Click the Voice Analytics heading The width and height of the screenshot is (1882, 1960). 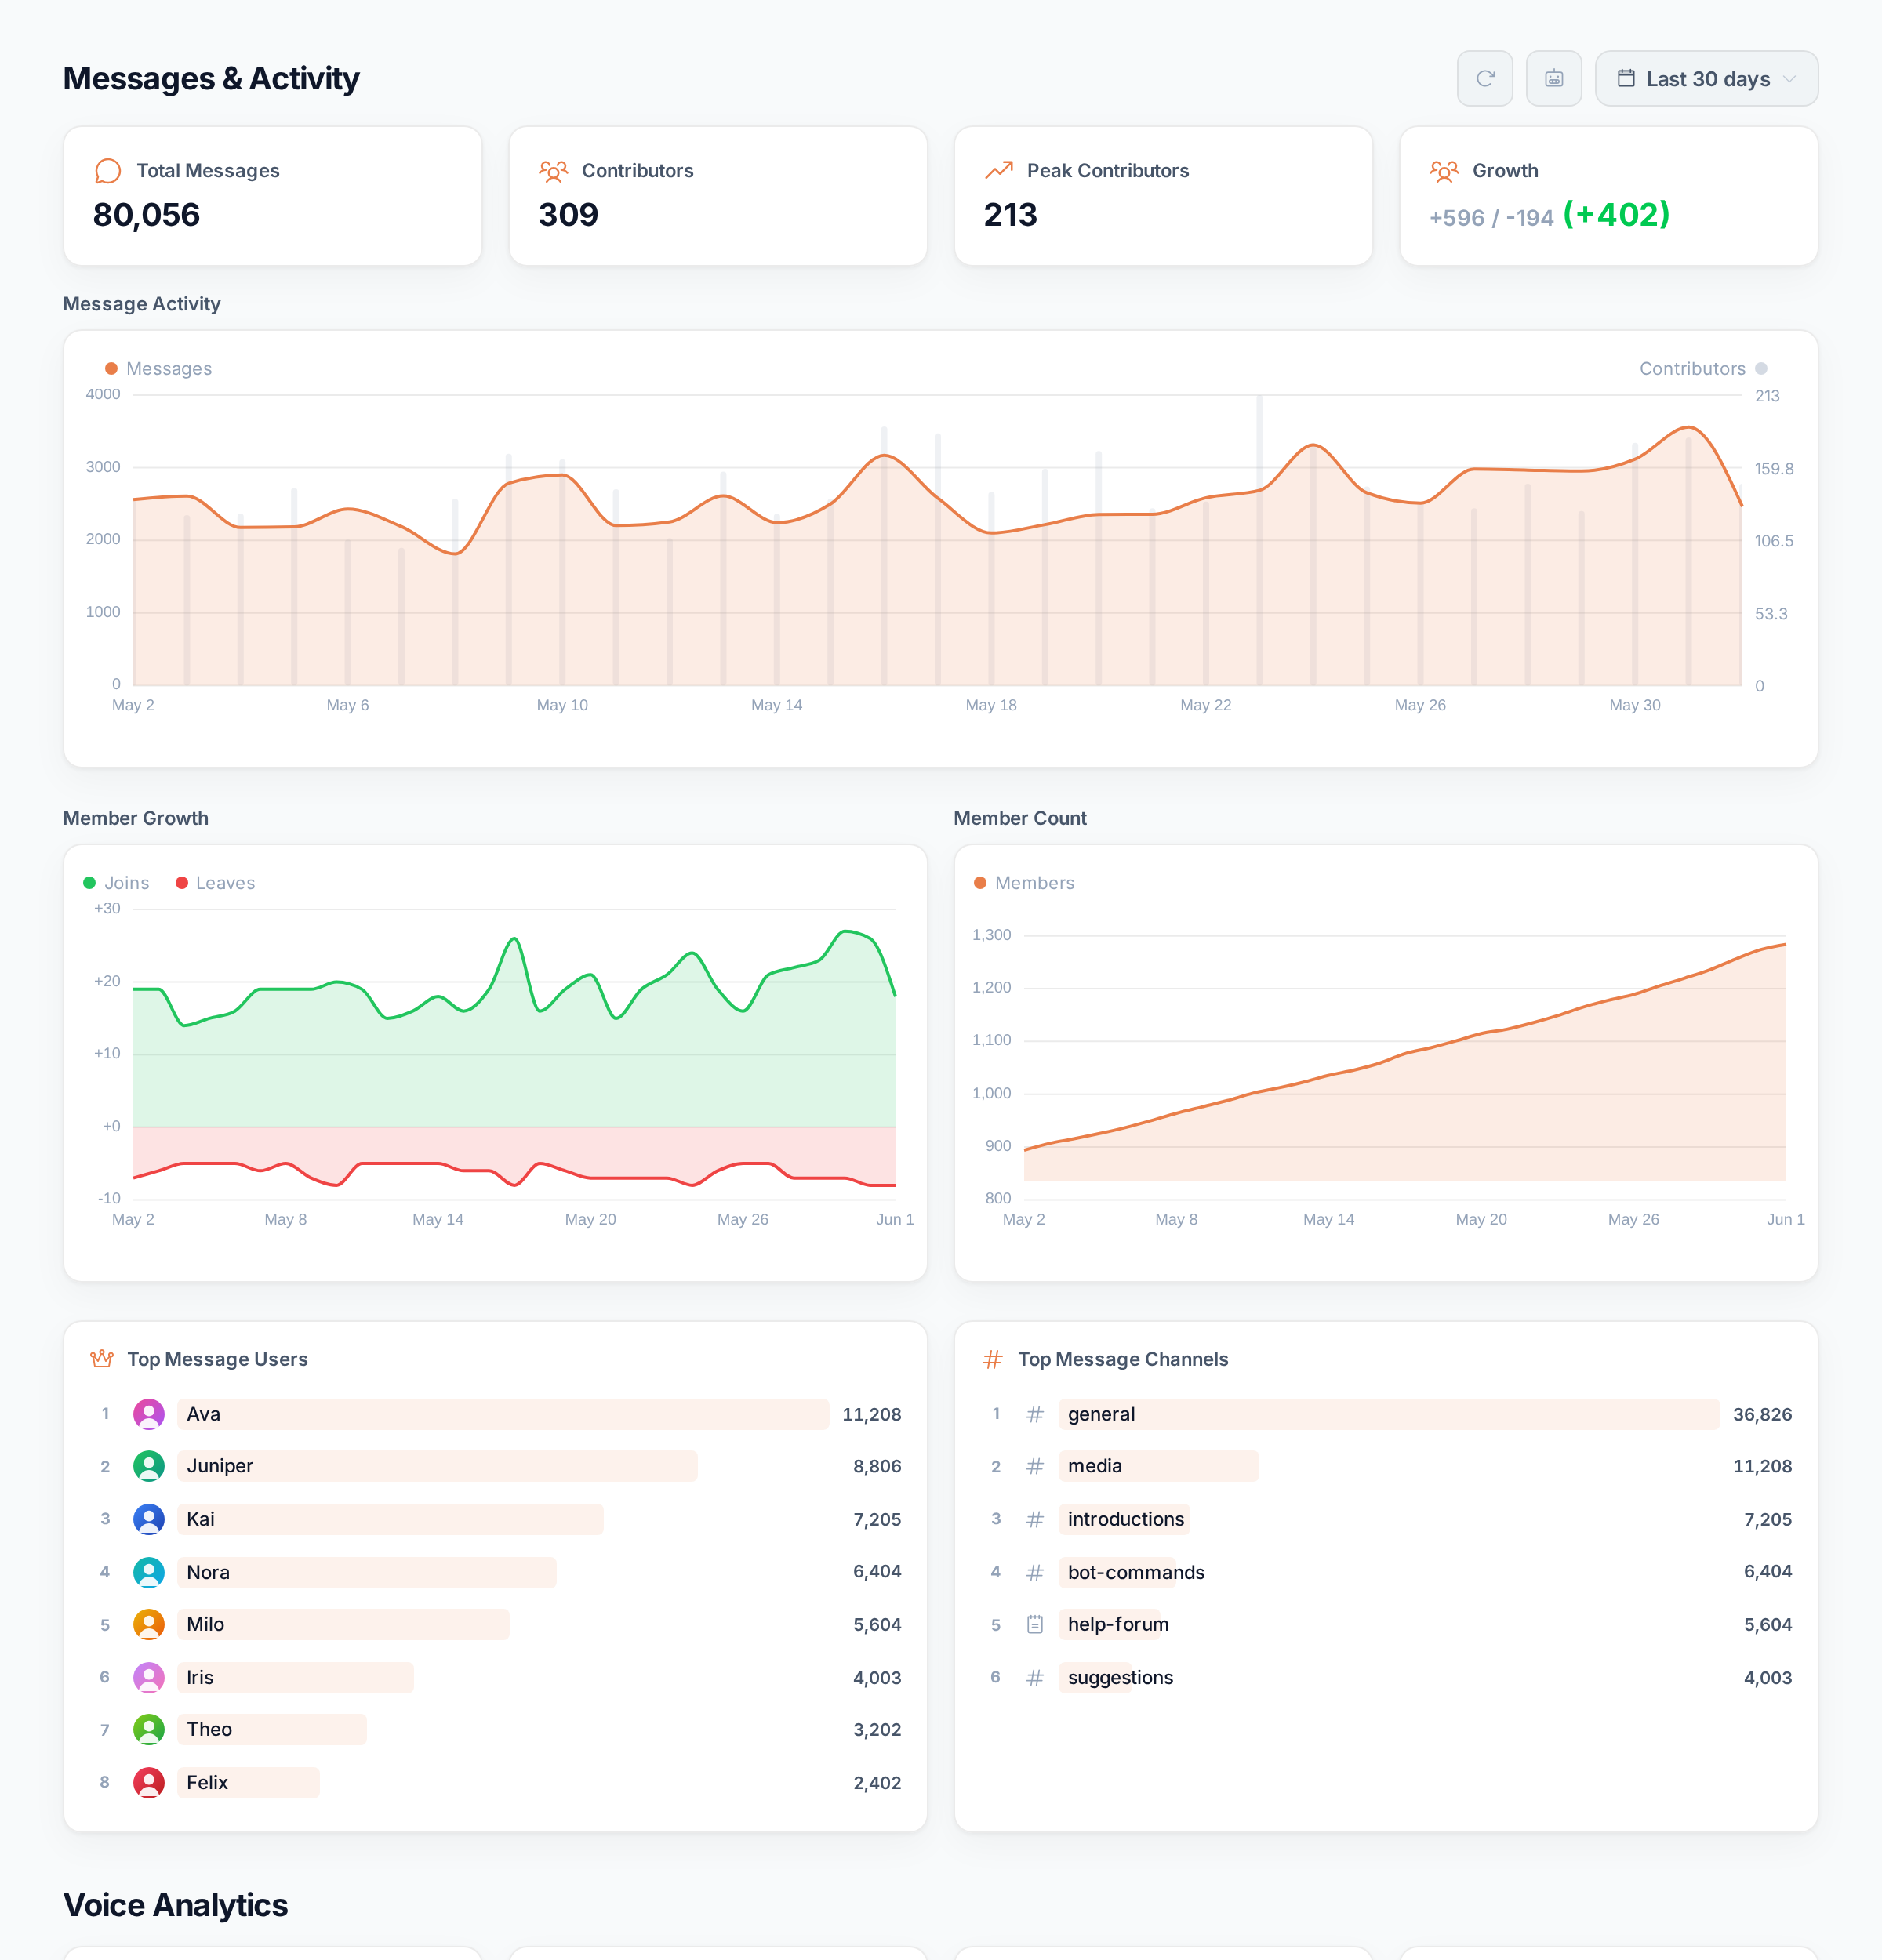point(175,1905)
